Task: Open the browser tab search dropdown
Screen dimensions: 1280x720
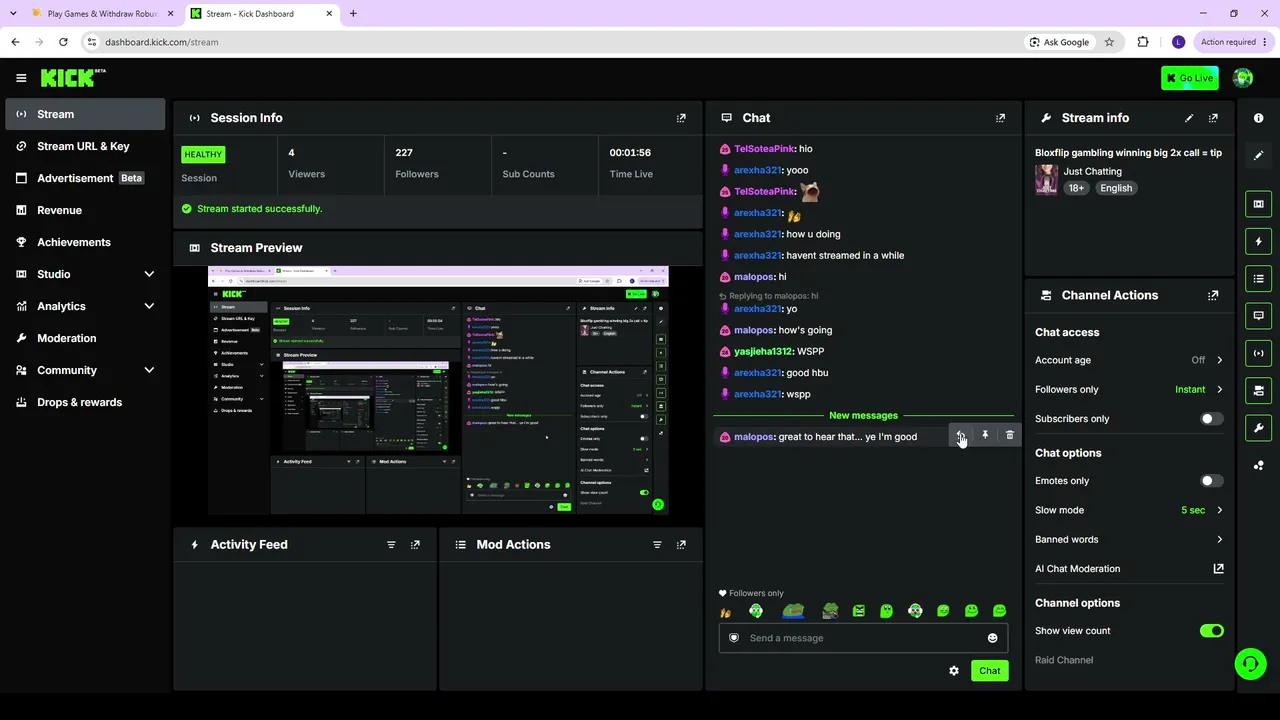Action: 13,13
